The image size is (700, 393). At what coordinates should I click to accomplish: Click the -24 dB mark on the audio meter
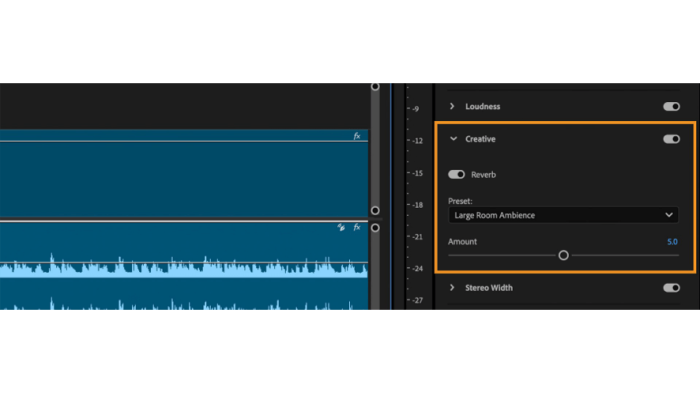click(x=417, y=268)
